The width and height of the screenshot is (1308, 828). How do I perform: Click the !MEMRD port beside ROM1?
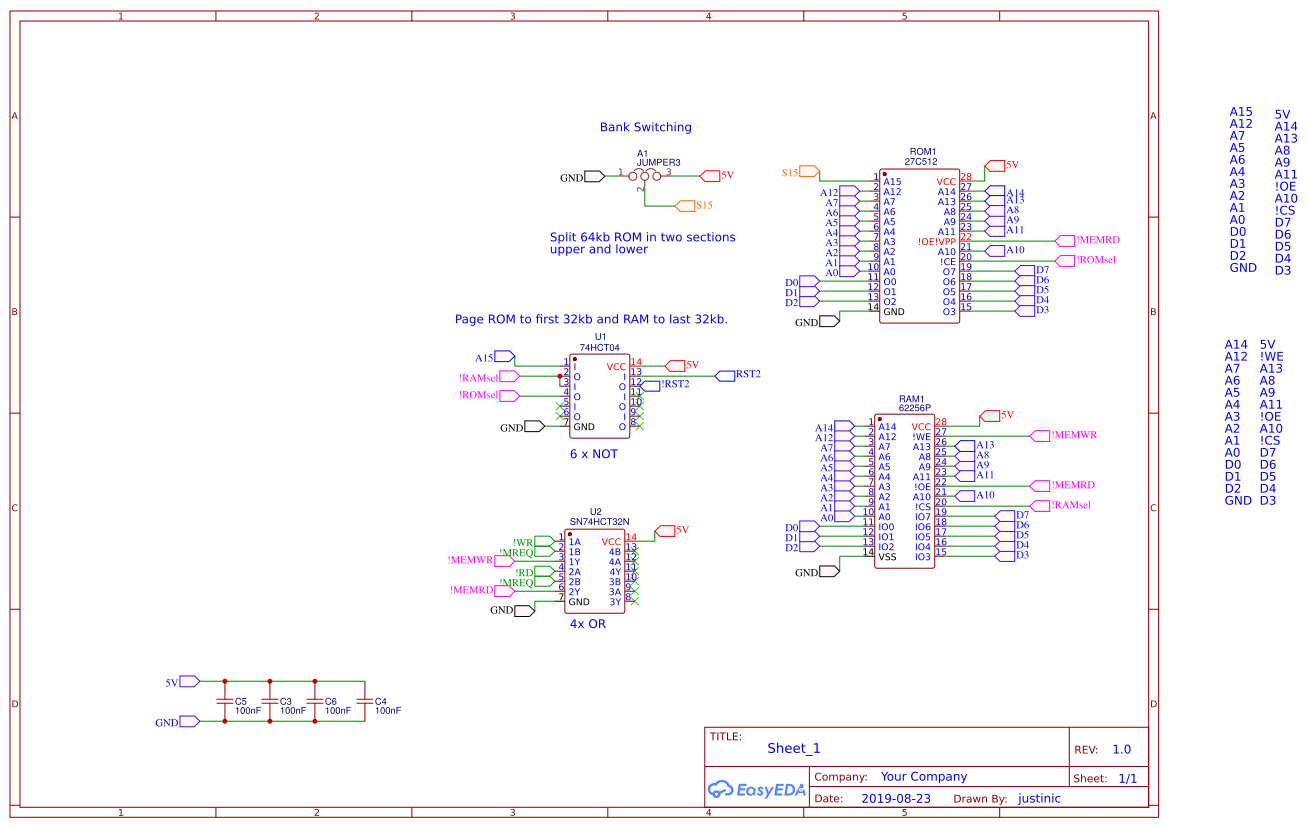[1063, 240]
